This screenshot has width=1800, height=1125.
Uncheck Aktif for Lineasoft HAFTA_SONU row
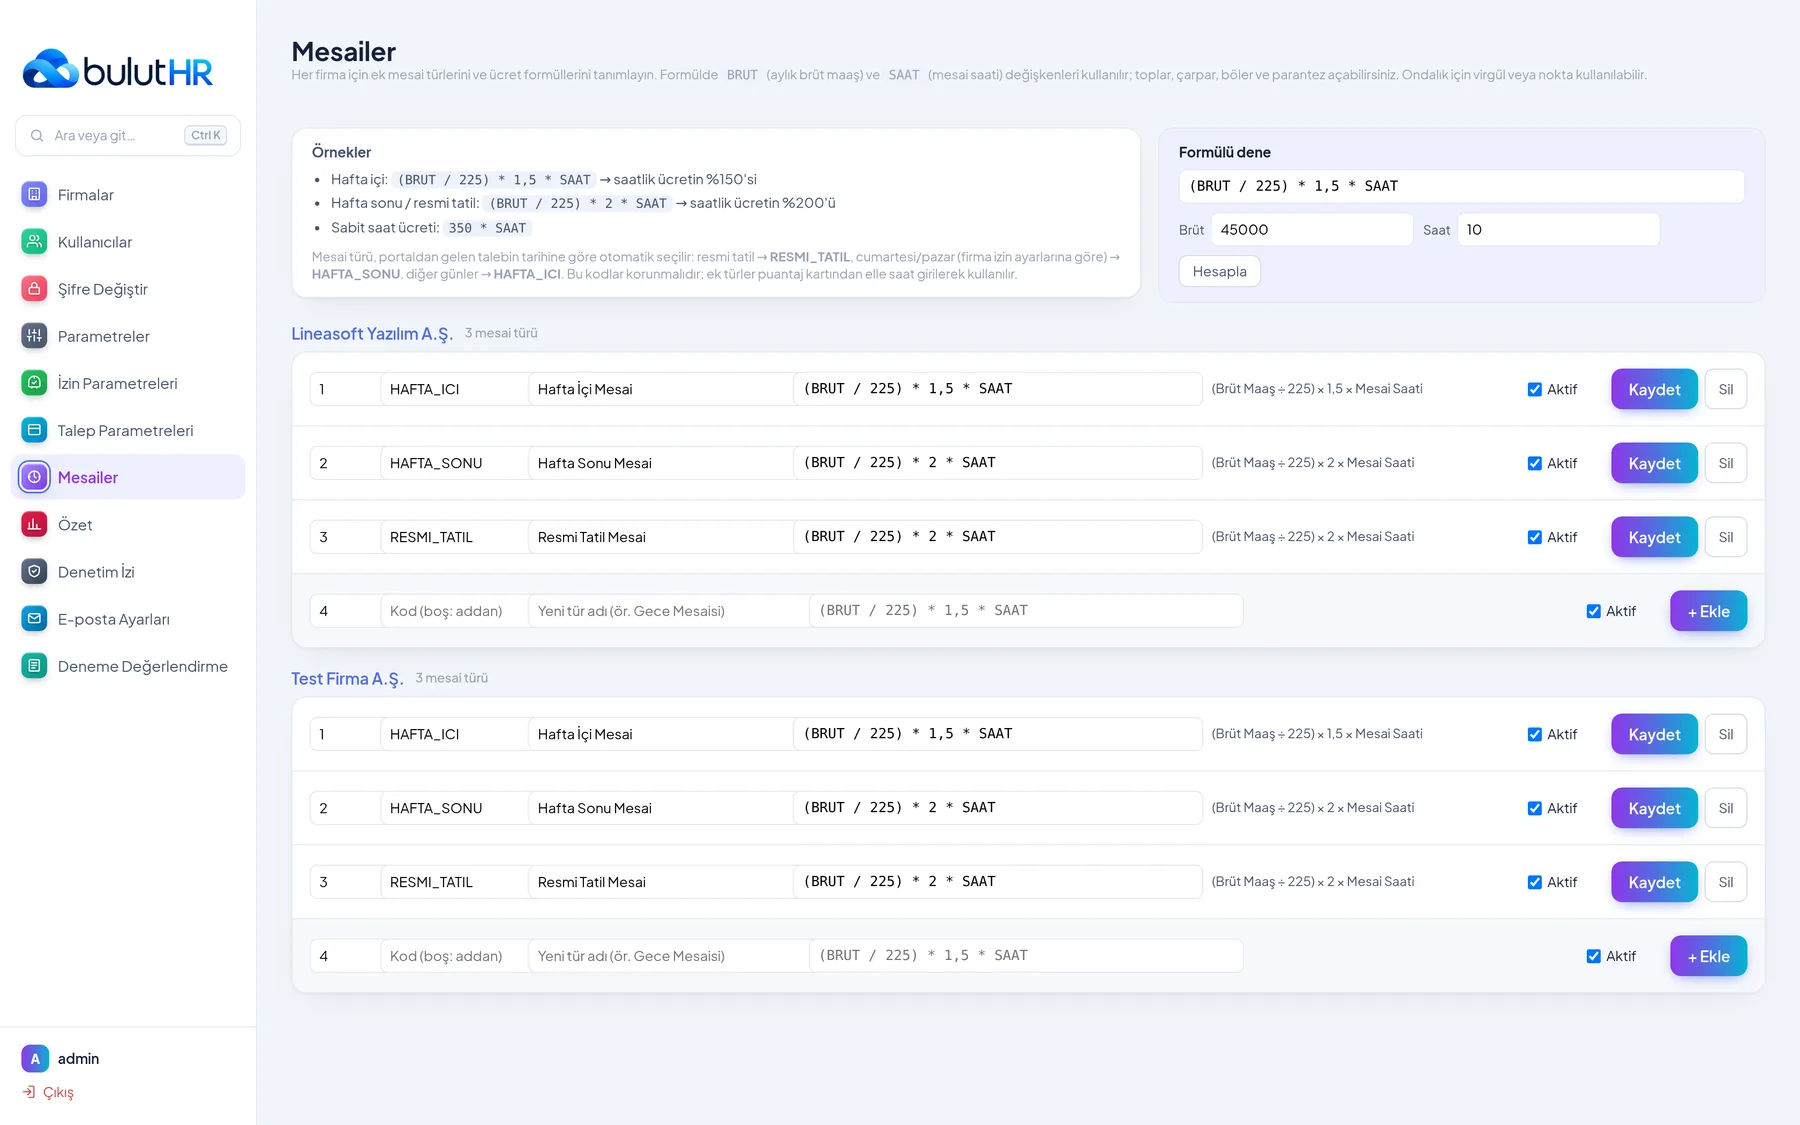pyautogui.click(x=1534, y=464)
